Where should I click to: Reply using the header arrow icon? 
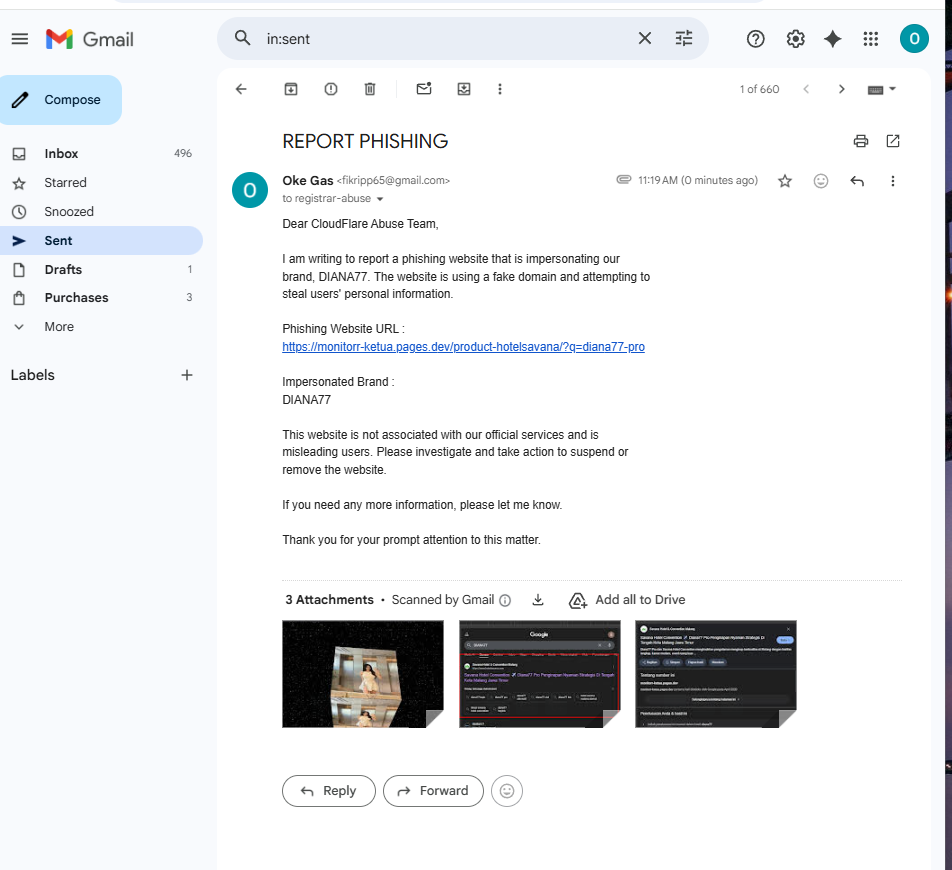[x=857, y=181]
